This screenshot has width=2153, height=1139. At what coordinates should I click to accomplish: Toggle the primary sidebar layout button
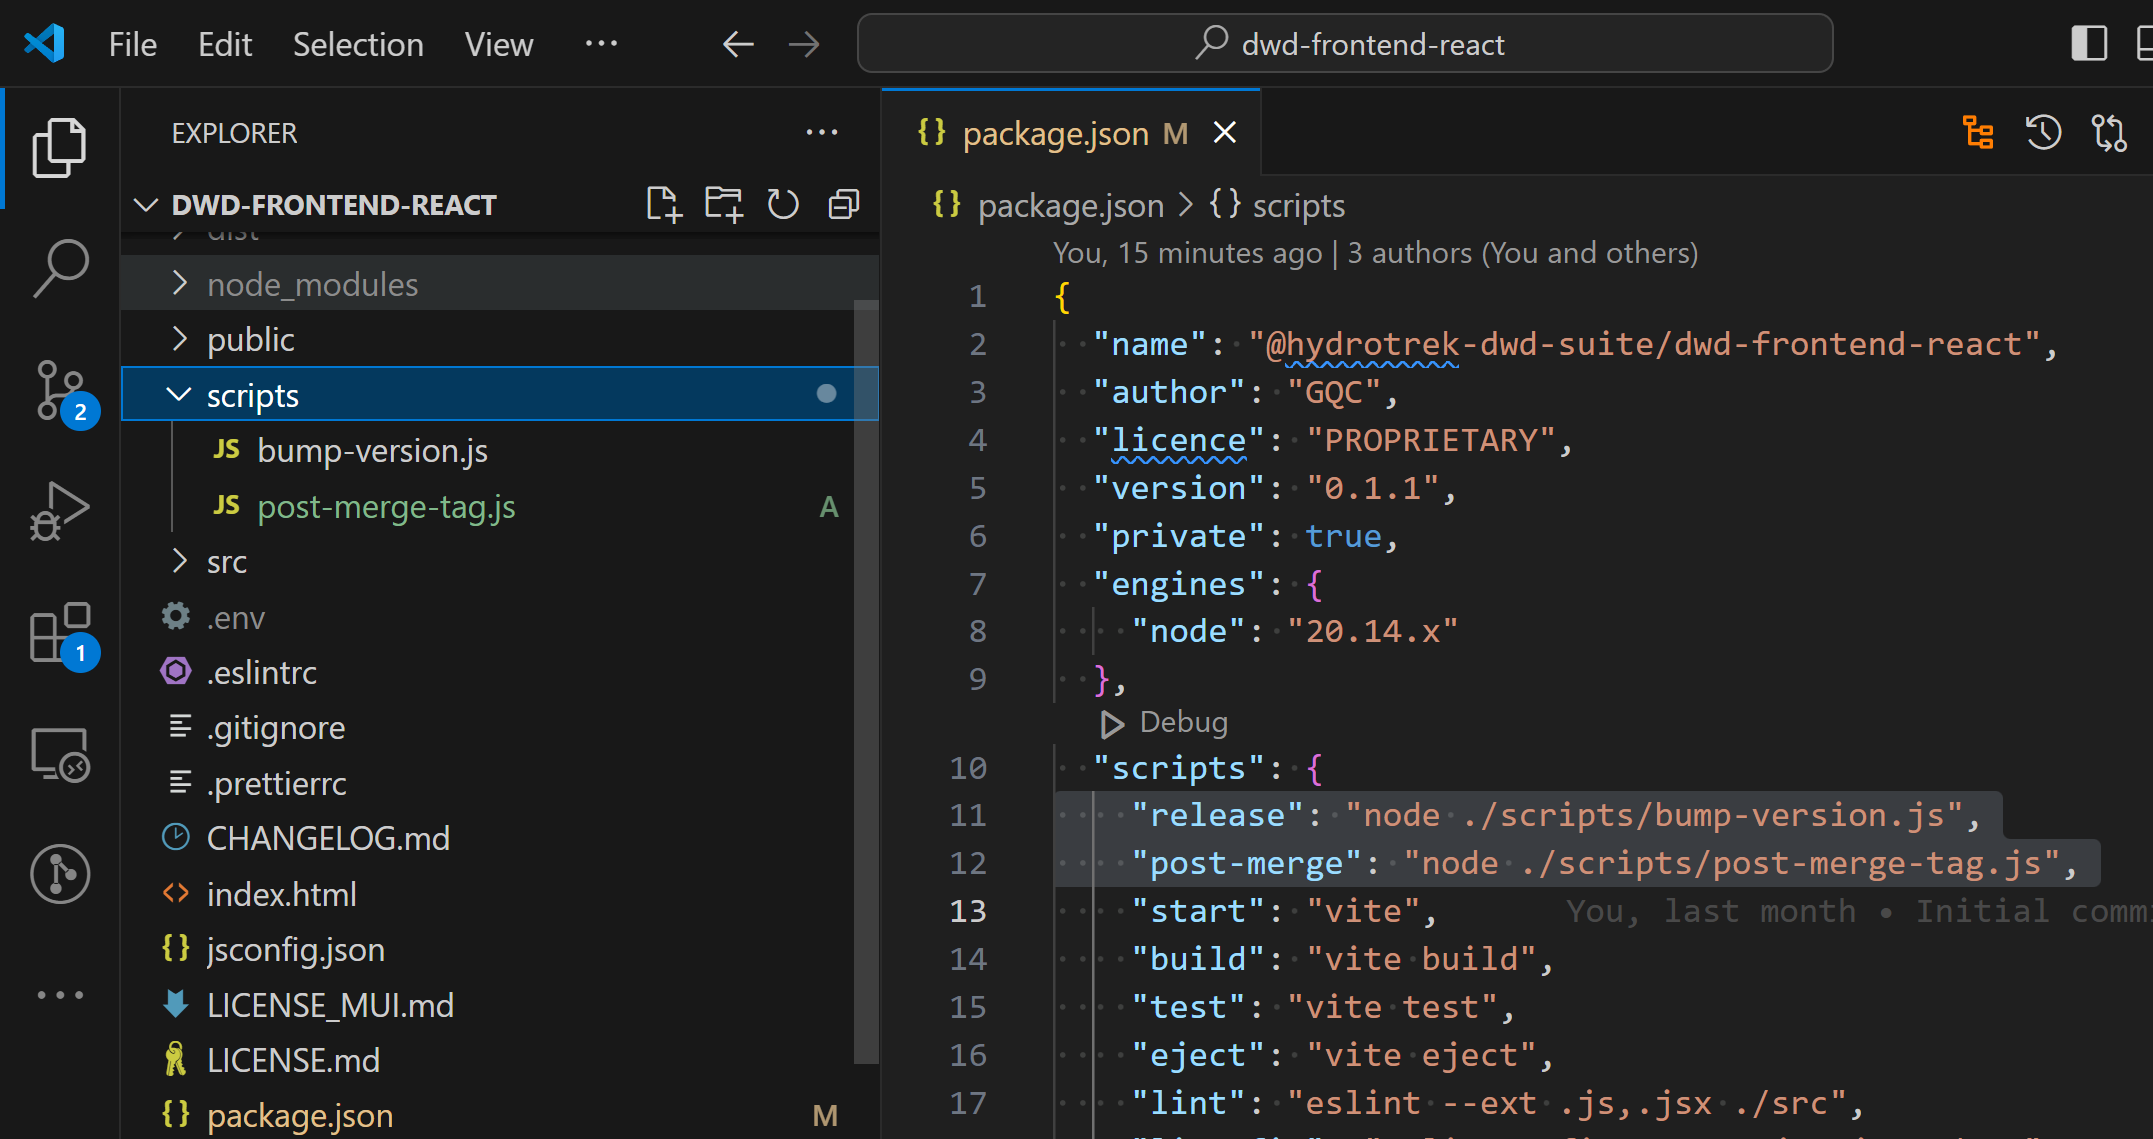point(2089,44)
